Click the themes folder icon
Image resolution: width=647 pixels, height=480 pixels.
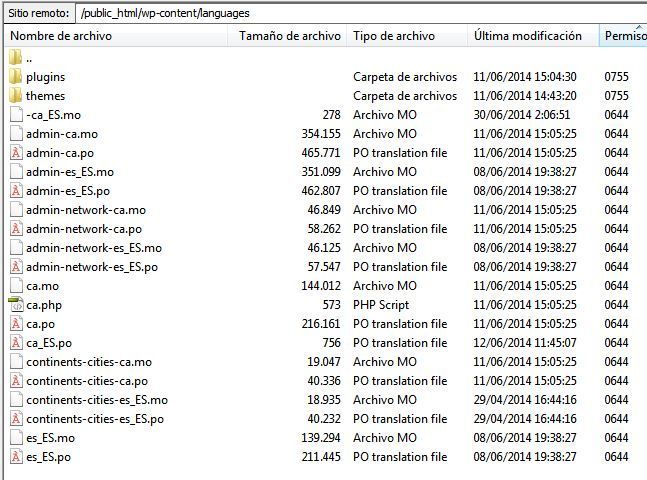[15, 96]
